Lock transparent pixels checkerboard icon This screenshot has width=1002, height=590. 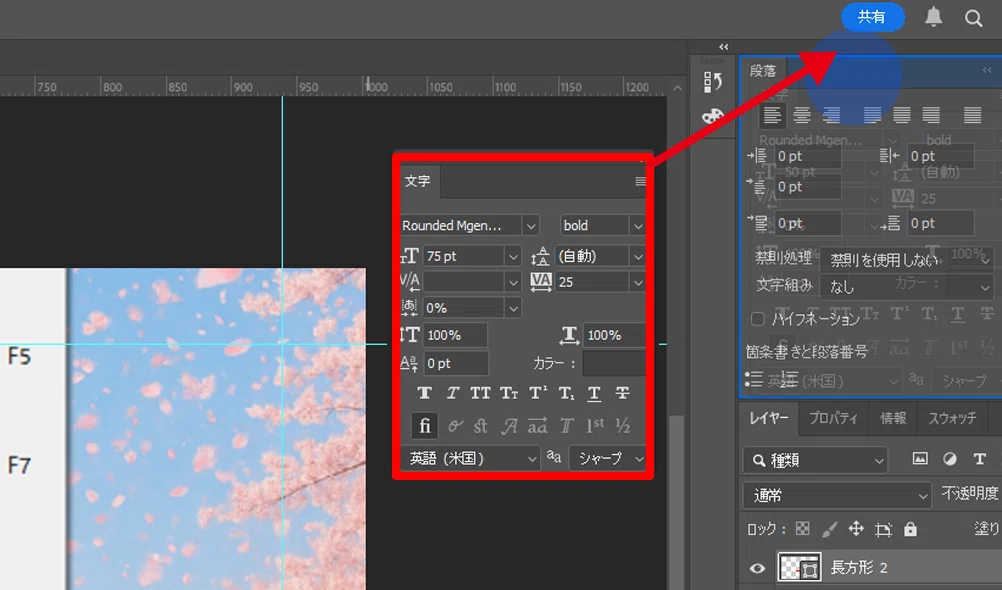coord(802,529)
